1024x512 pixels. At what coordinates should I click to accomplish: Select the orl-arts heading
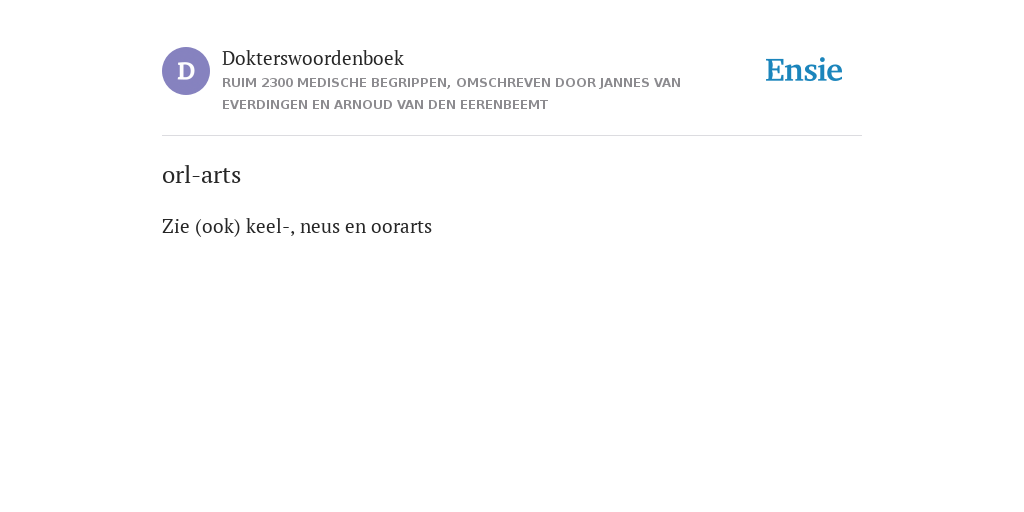click(x=201, y=175)
